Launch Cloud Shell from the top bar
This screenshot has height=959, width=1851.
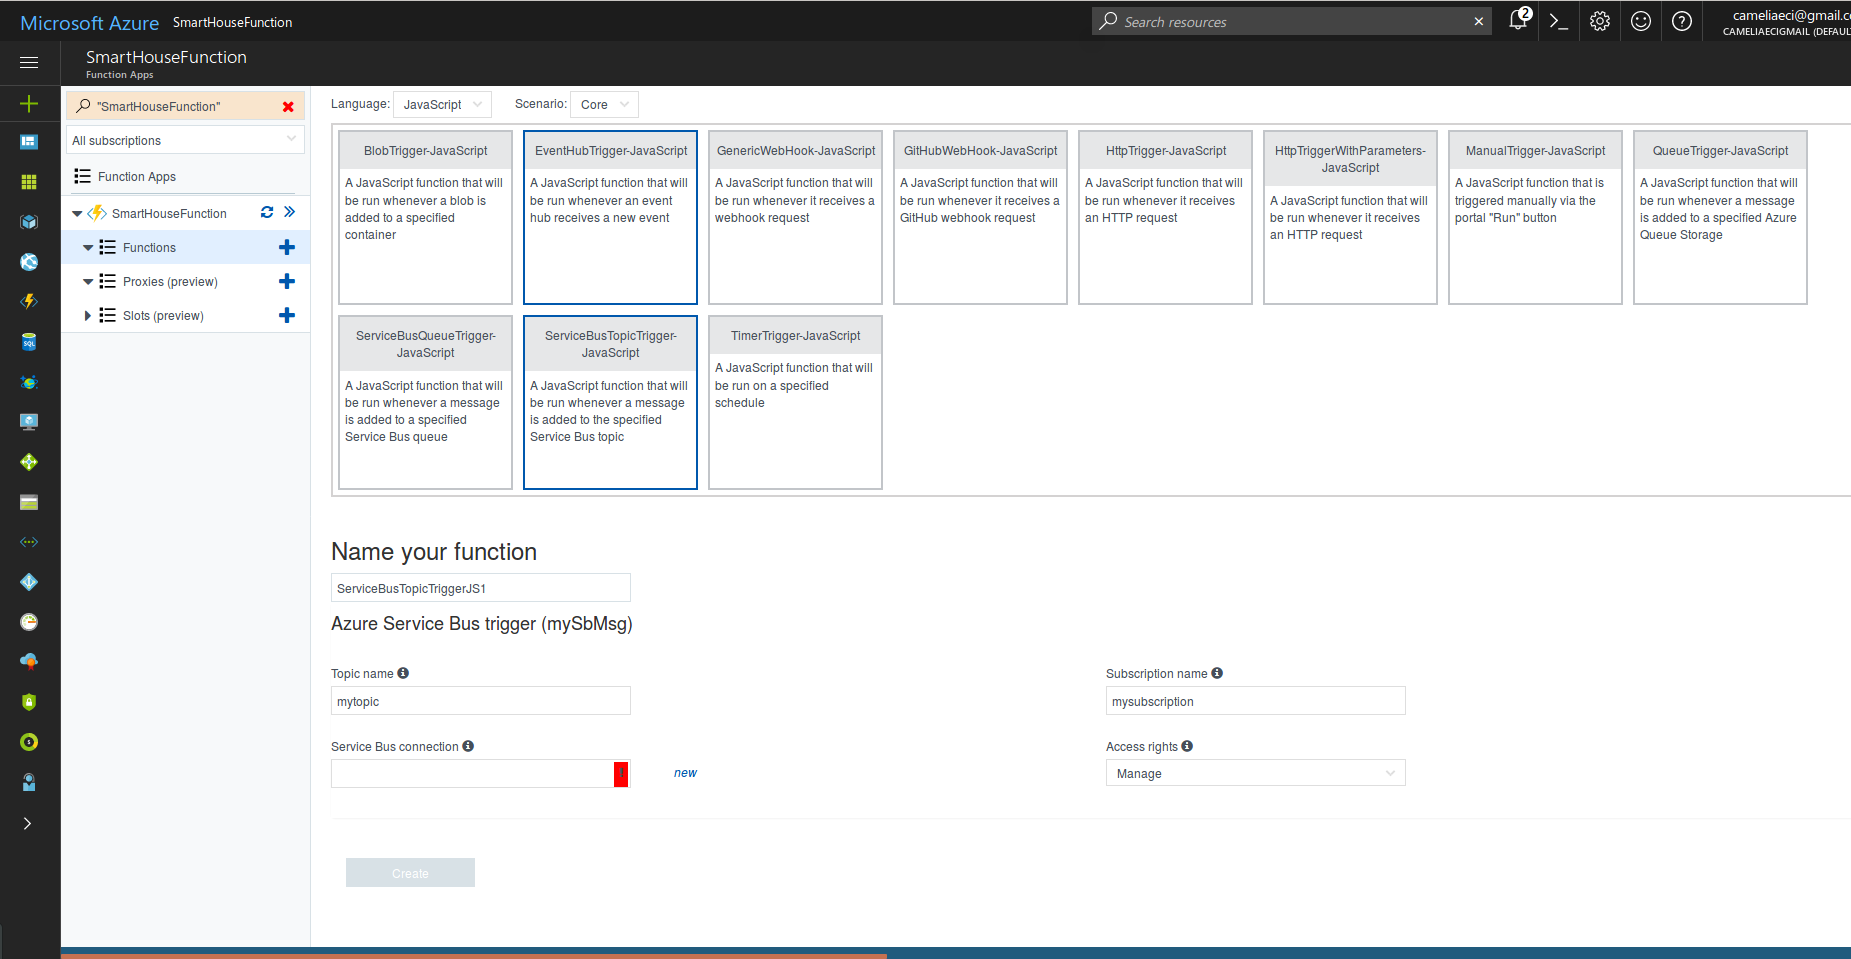[x=1559, y=21]
